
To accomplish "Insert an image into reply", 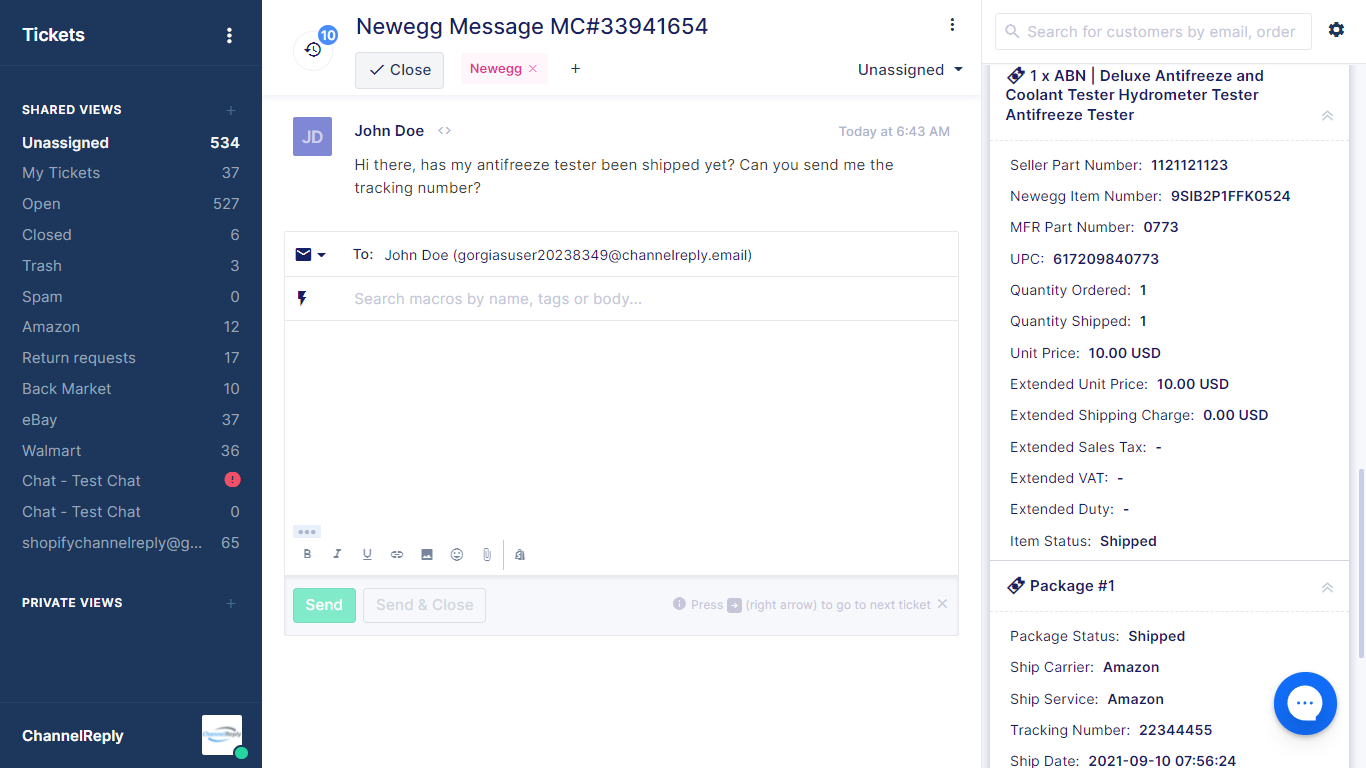I will (427, 554).
